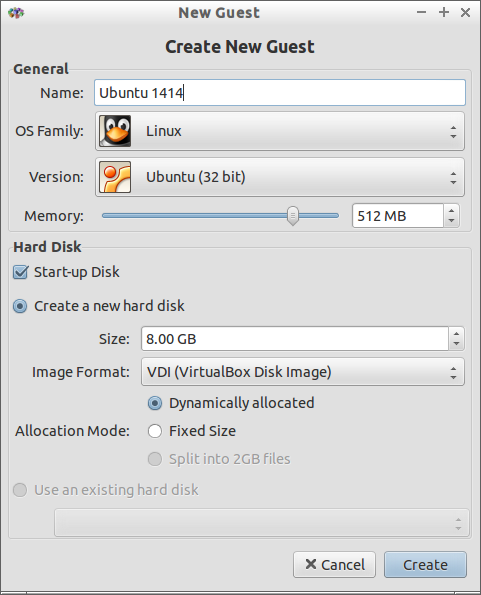Decrease disk size with down arrow
This screenshot has height=595, width=481.
point(456,344)
